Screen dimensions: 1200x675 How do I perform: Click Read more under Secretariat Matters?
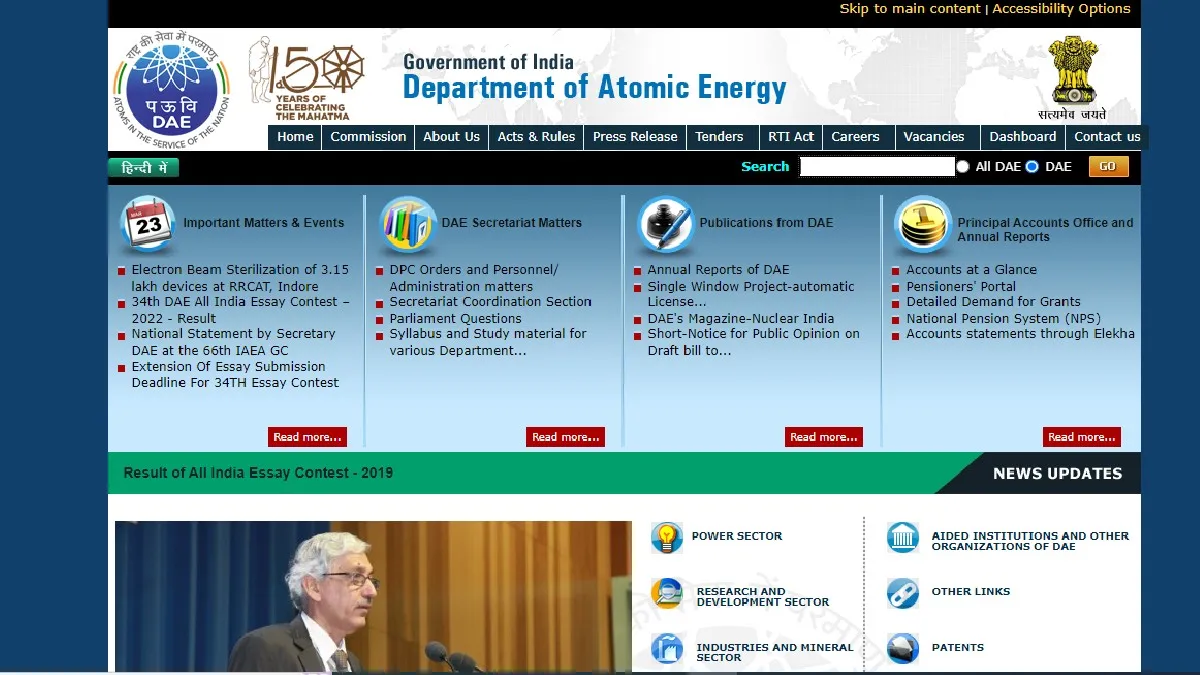(x=566, y=437)
